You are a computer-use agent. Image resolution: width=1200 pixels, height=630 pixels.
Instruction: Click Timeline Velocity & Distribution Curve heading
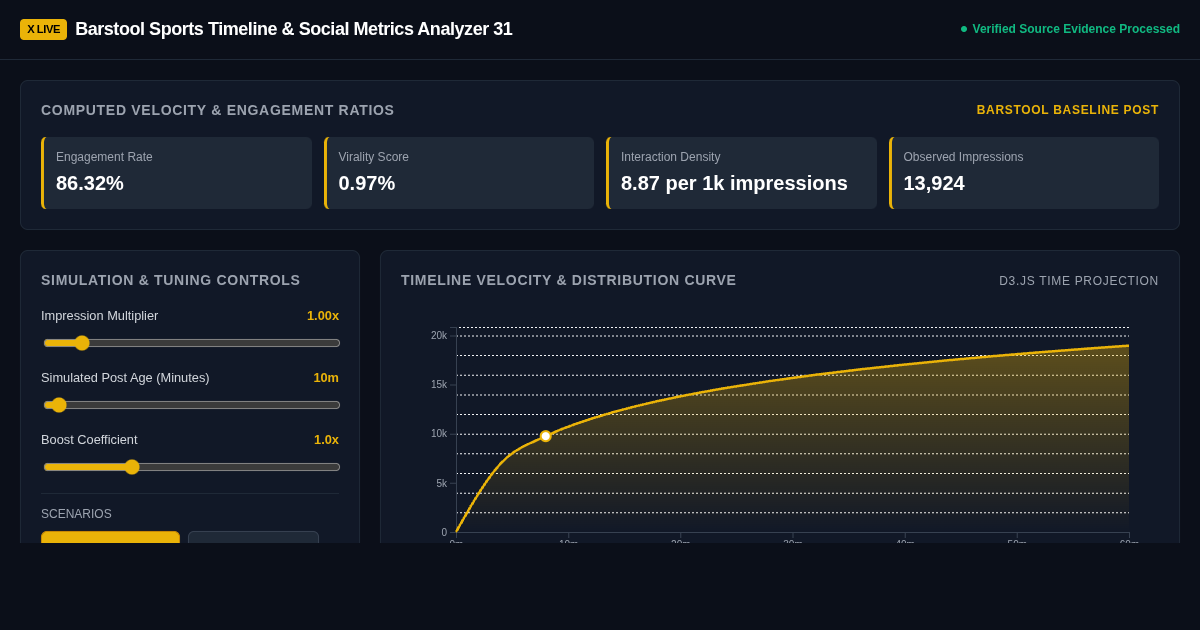569,280
